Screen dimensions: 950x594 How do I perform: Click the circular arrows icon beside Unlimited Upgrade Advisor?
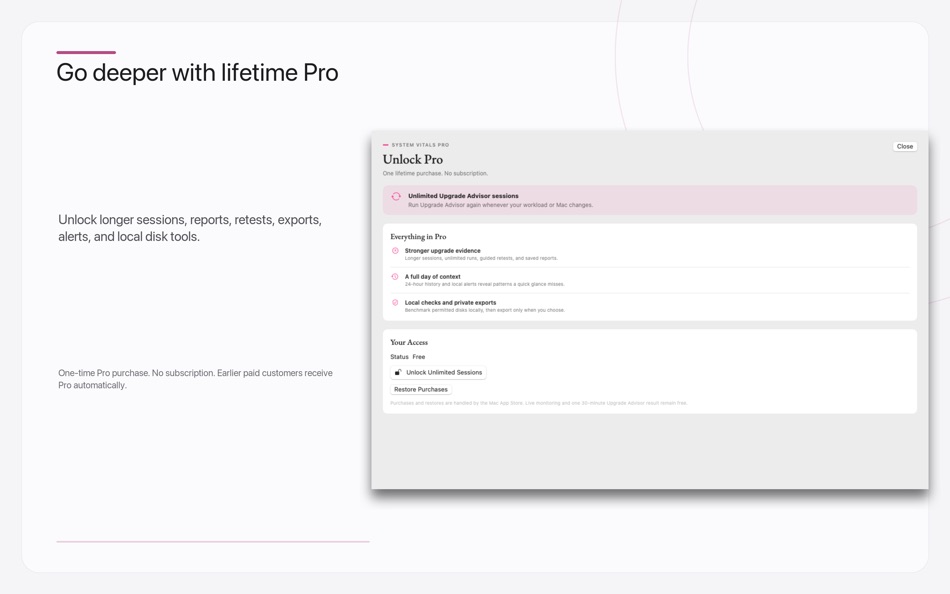[x=396, y=196]
